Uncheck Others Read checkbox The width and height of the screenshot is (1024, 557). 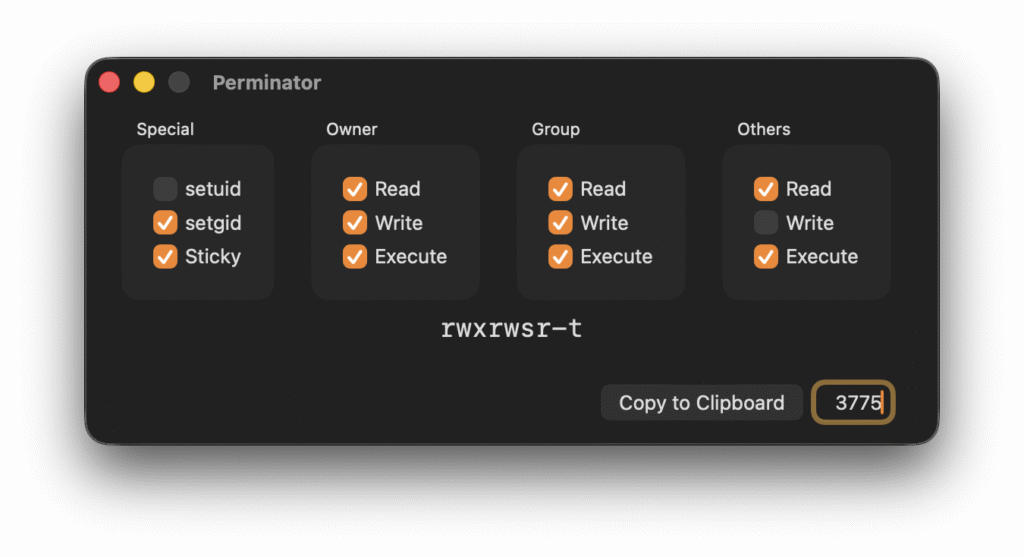[x=766, y=189]
